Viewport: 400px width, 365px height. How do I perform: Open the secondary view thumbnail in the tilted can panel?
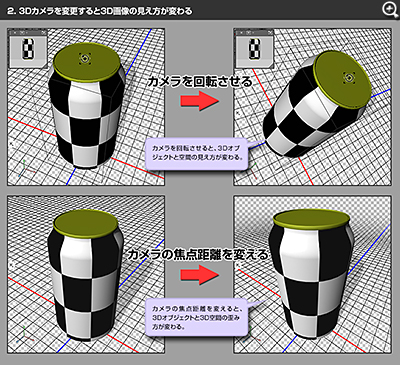[x=254, y=49]
